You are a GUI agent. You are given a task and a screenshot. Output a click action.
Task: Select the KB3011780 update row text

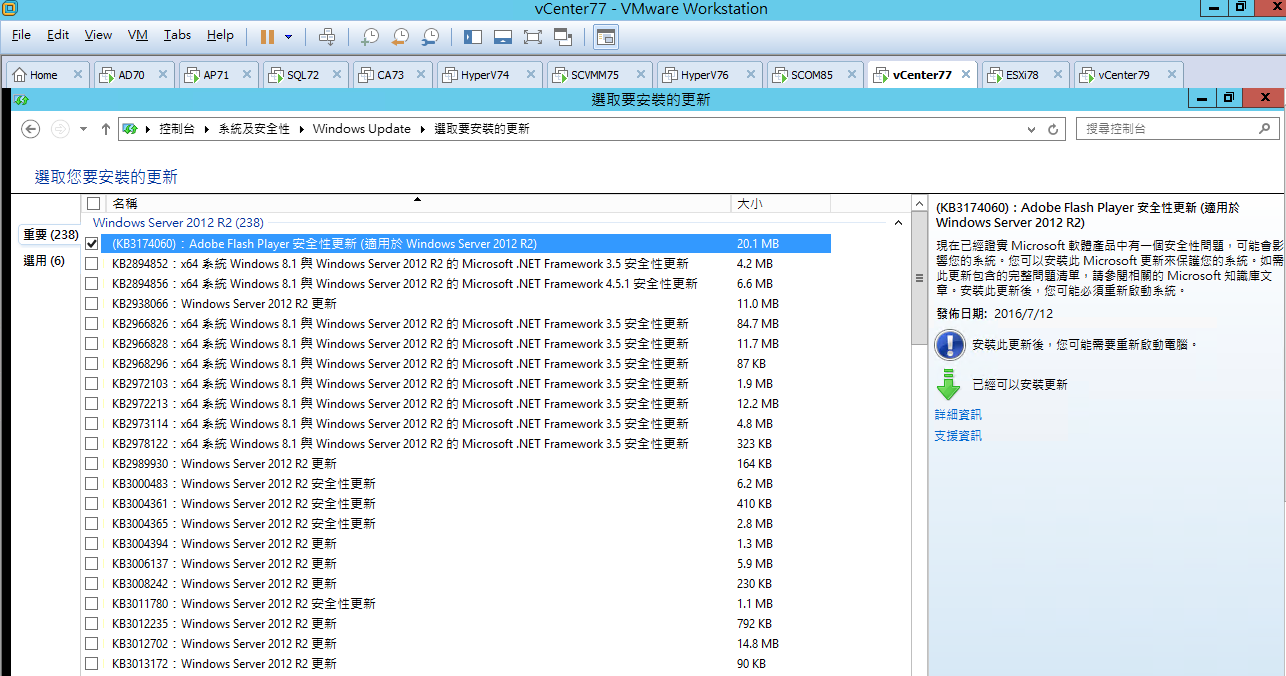pos(244,604)
